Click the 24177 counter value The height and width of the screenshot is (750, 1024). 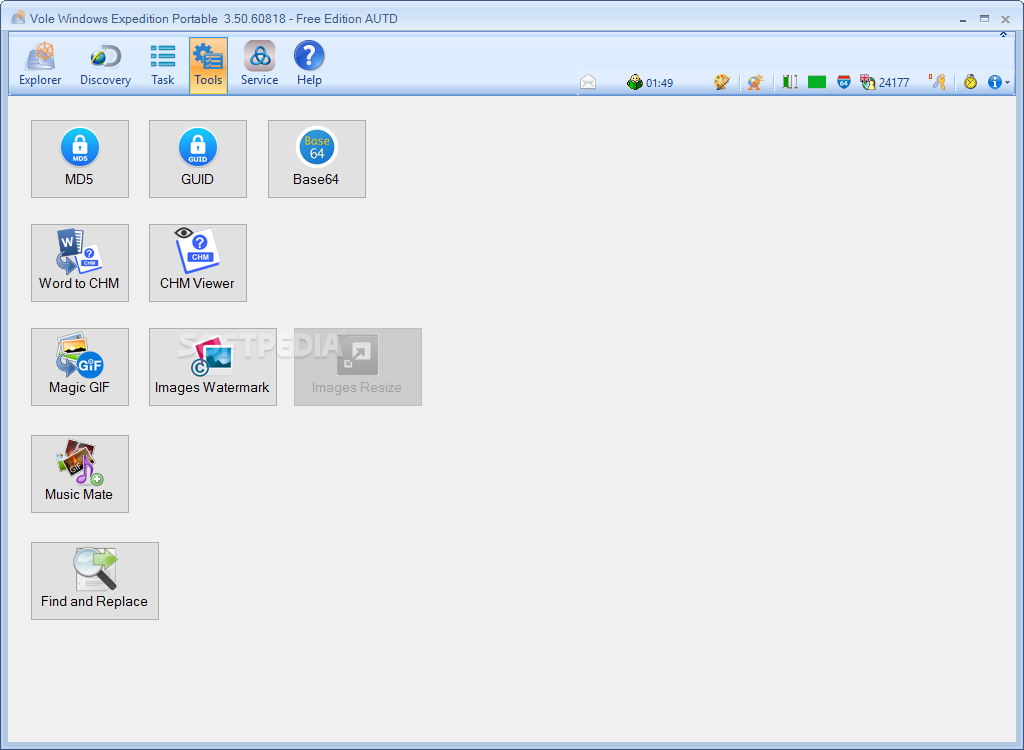pos(894,83)
